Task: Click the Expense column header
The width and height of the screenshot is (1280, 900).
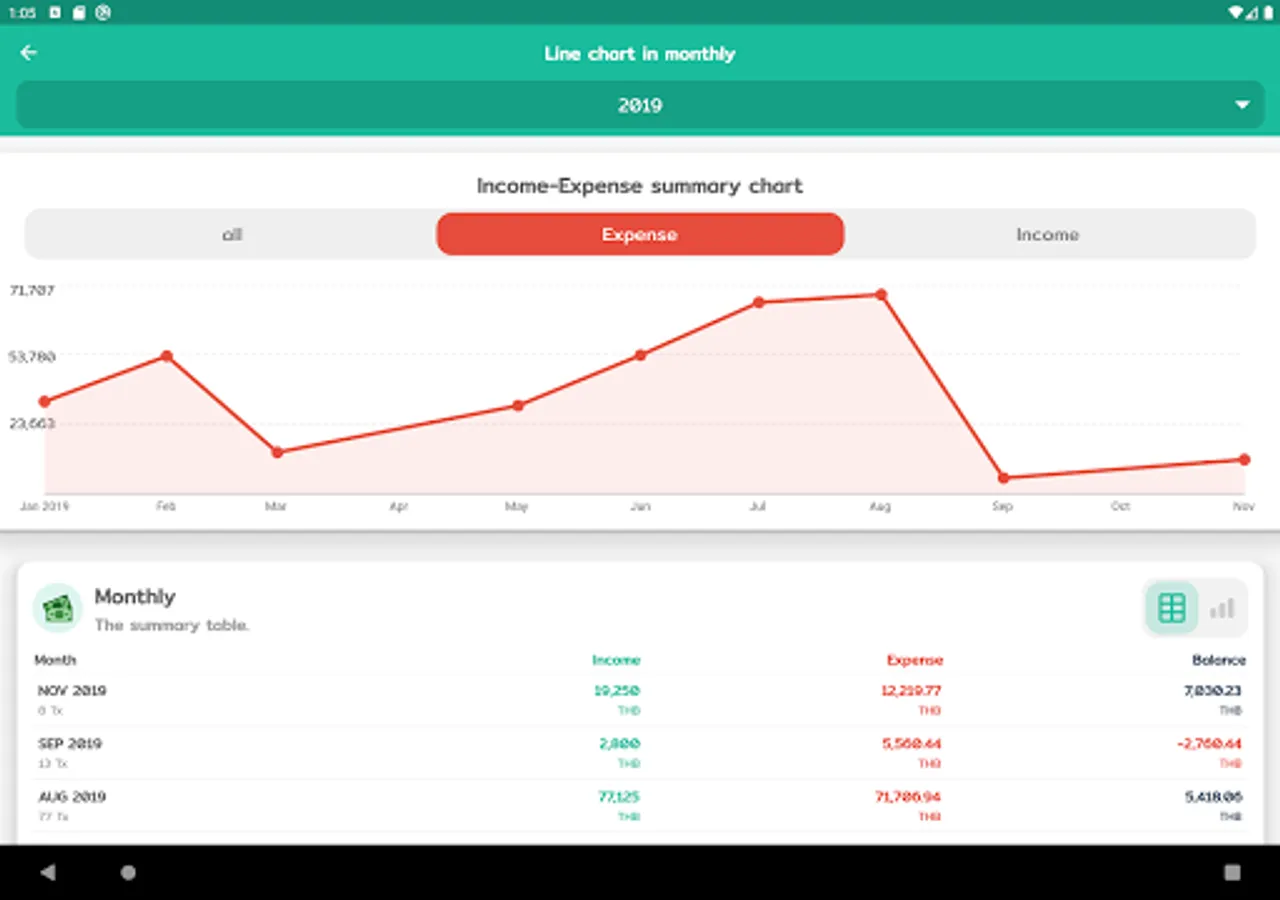Action: point(915,660)
